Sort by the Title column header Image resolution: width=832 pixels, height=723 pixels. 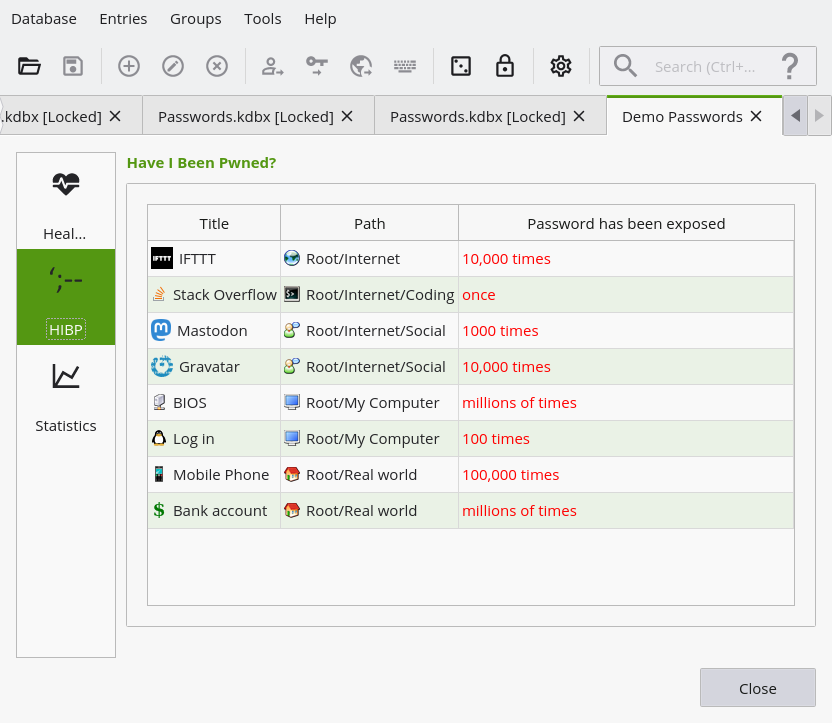point(214,224)
